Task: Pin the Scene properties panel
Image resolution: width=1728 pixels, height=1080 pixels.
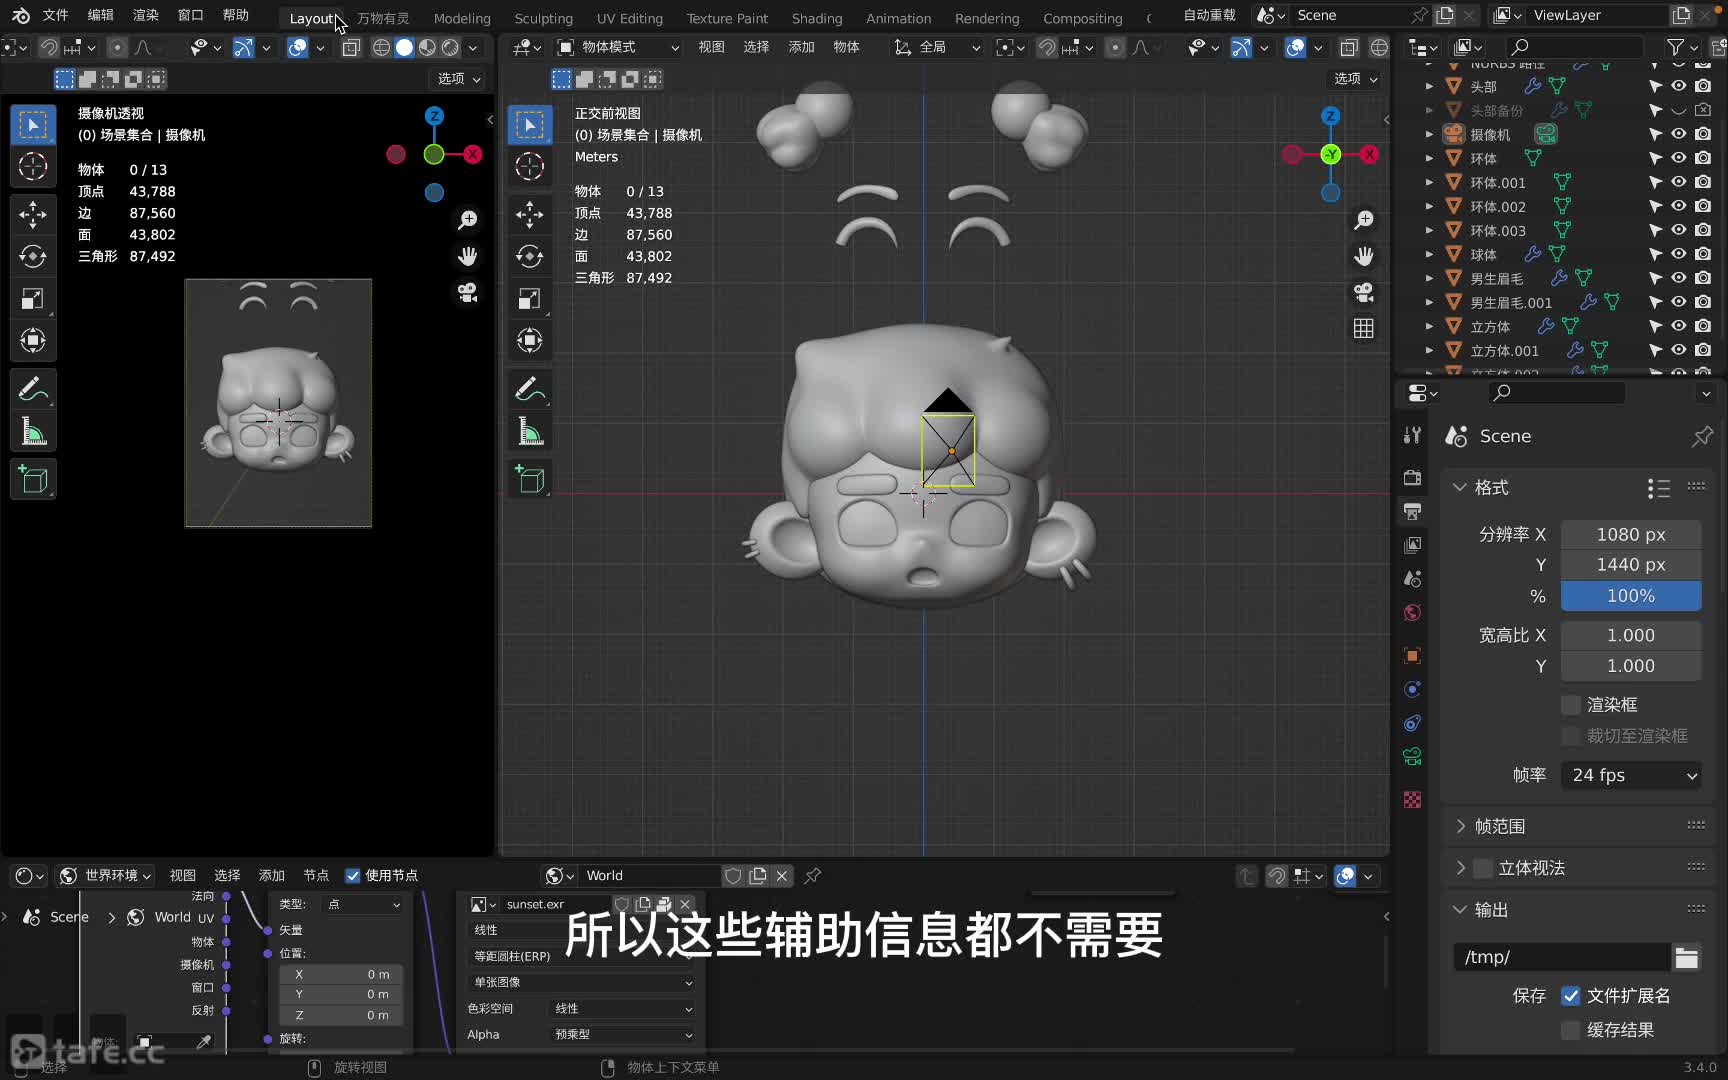Action: click(1701, 436)
